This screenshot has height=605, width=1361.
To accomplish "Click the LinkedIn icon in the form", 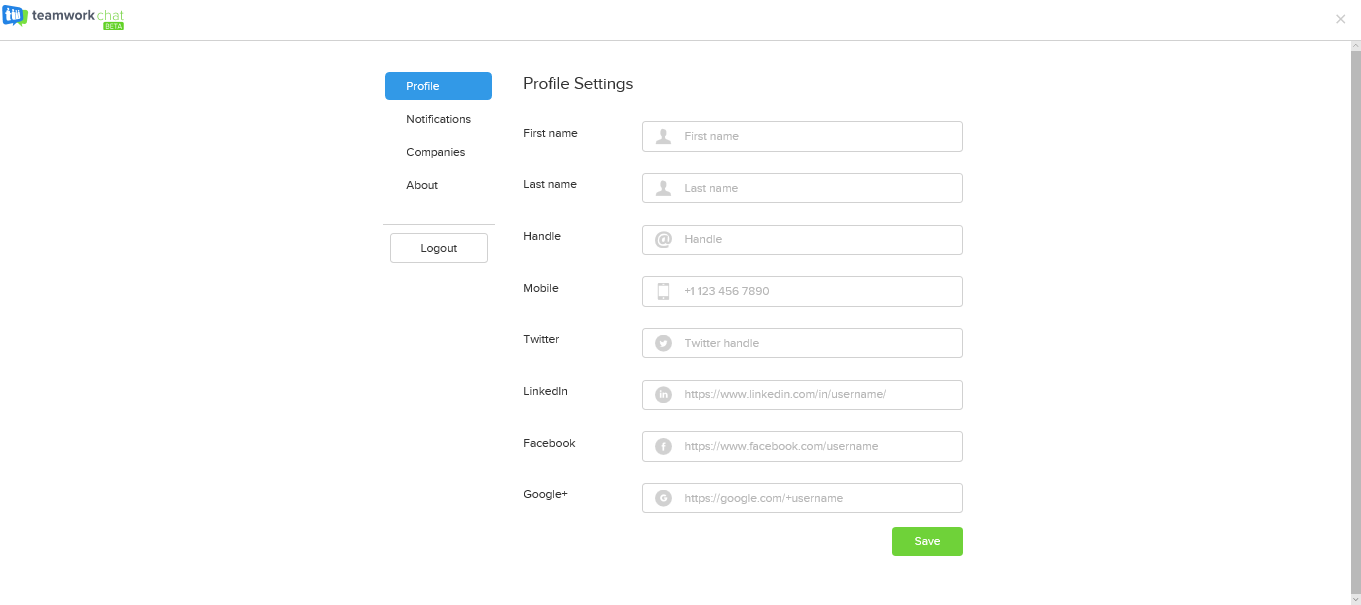I will tap(663, 395).
